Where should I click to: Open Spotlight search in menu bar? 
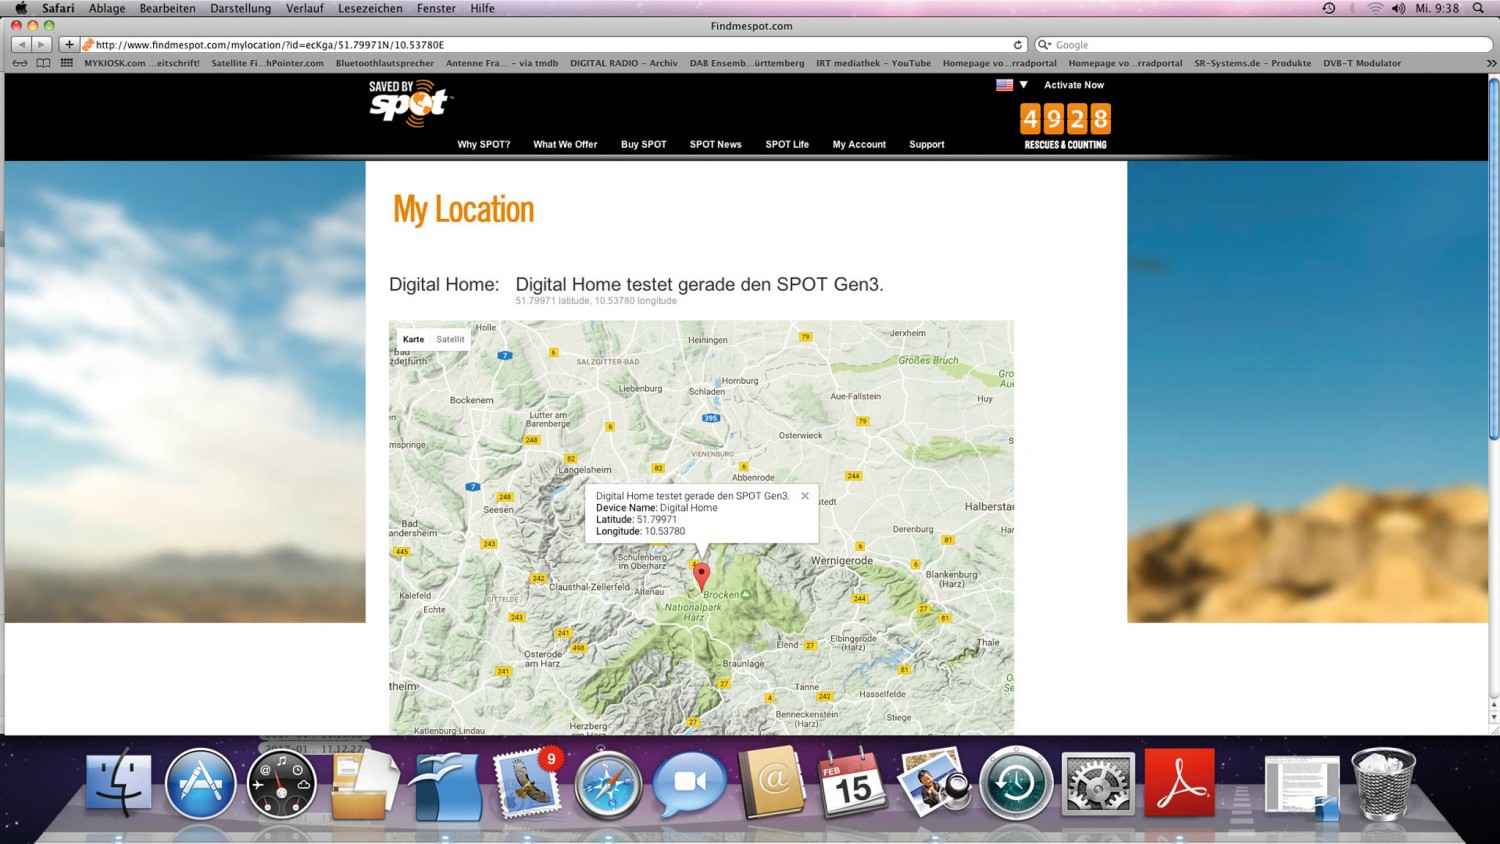(1478, 8)
